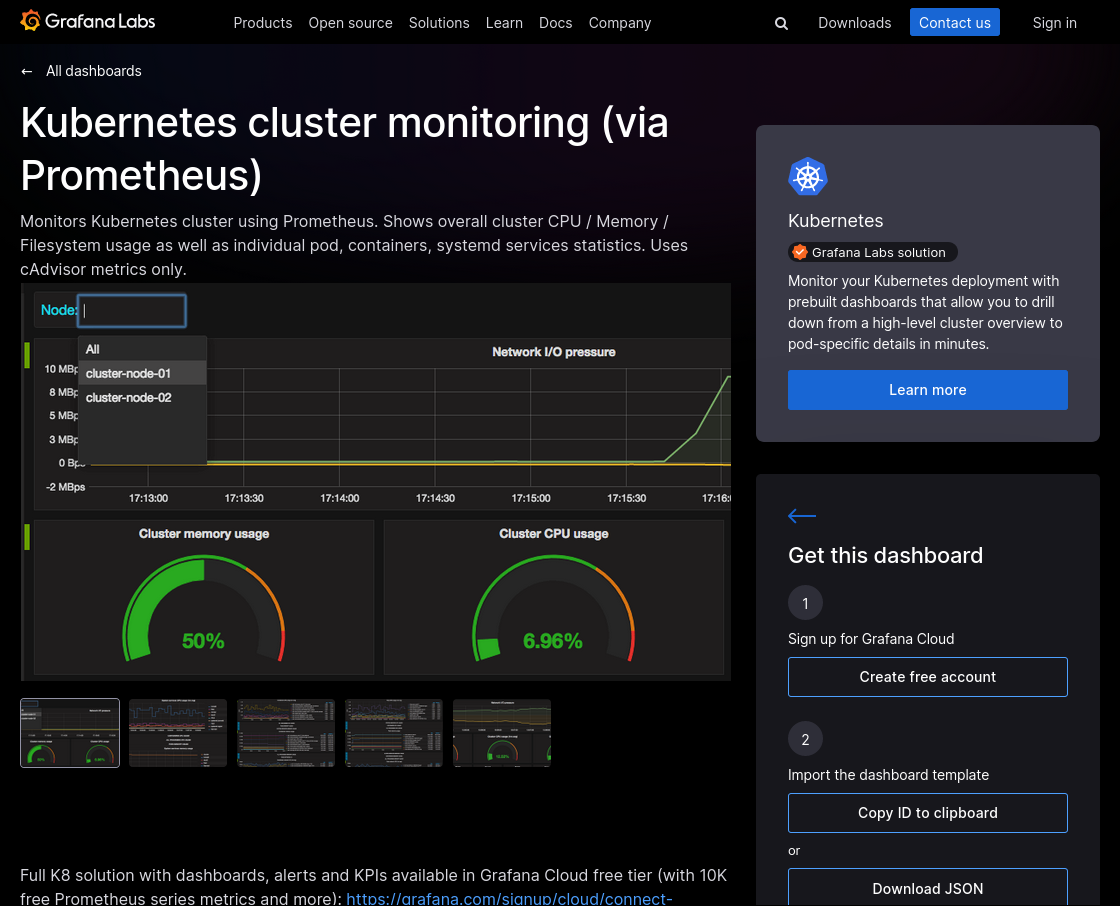Open the Open source menu
This screenshot has height=906, width=1120.
(350, 23)
